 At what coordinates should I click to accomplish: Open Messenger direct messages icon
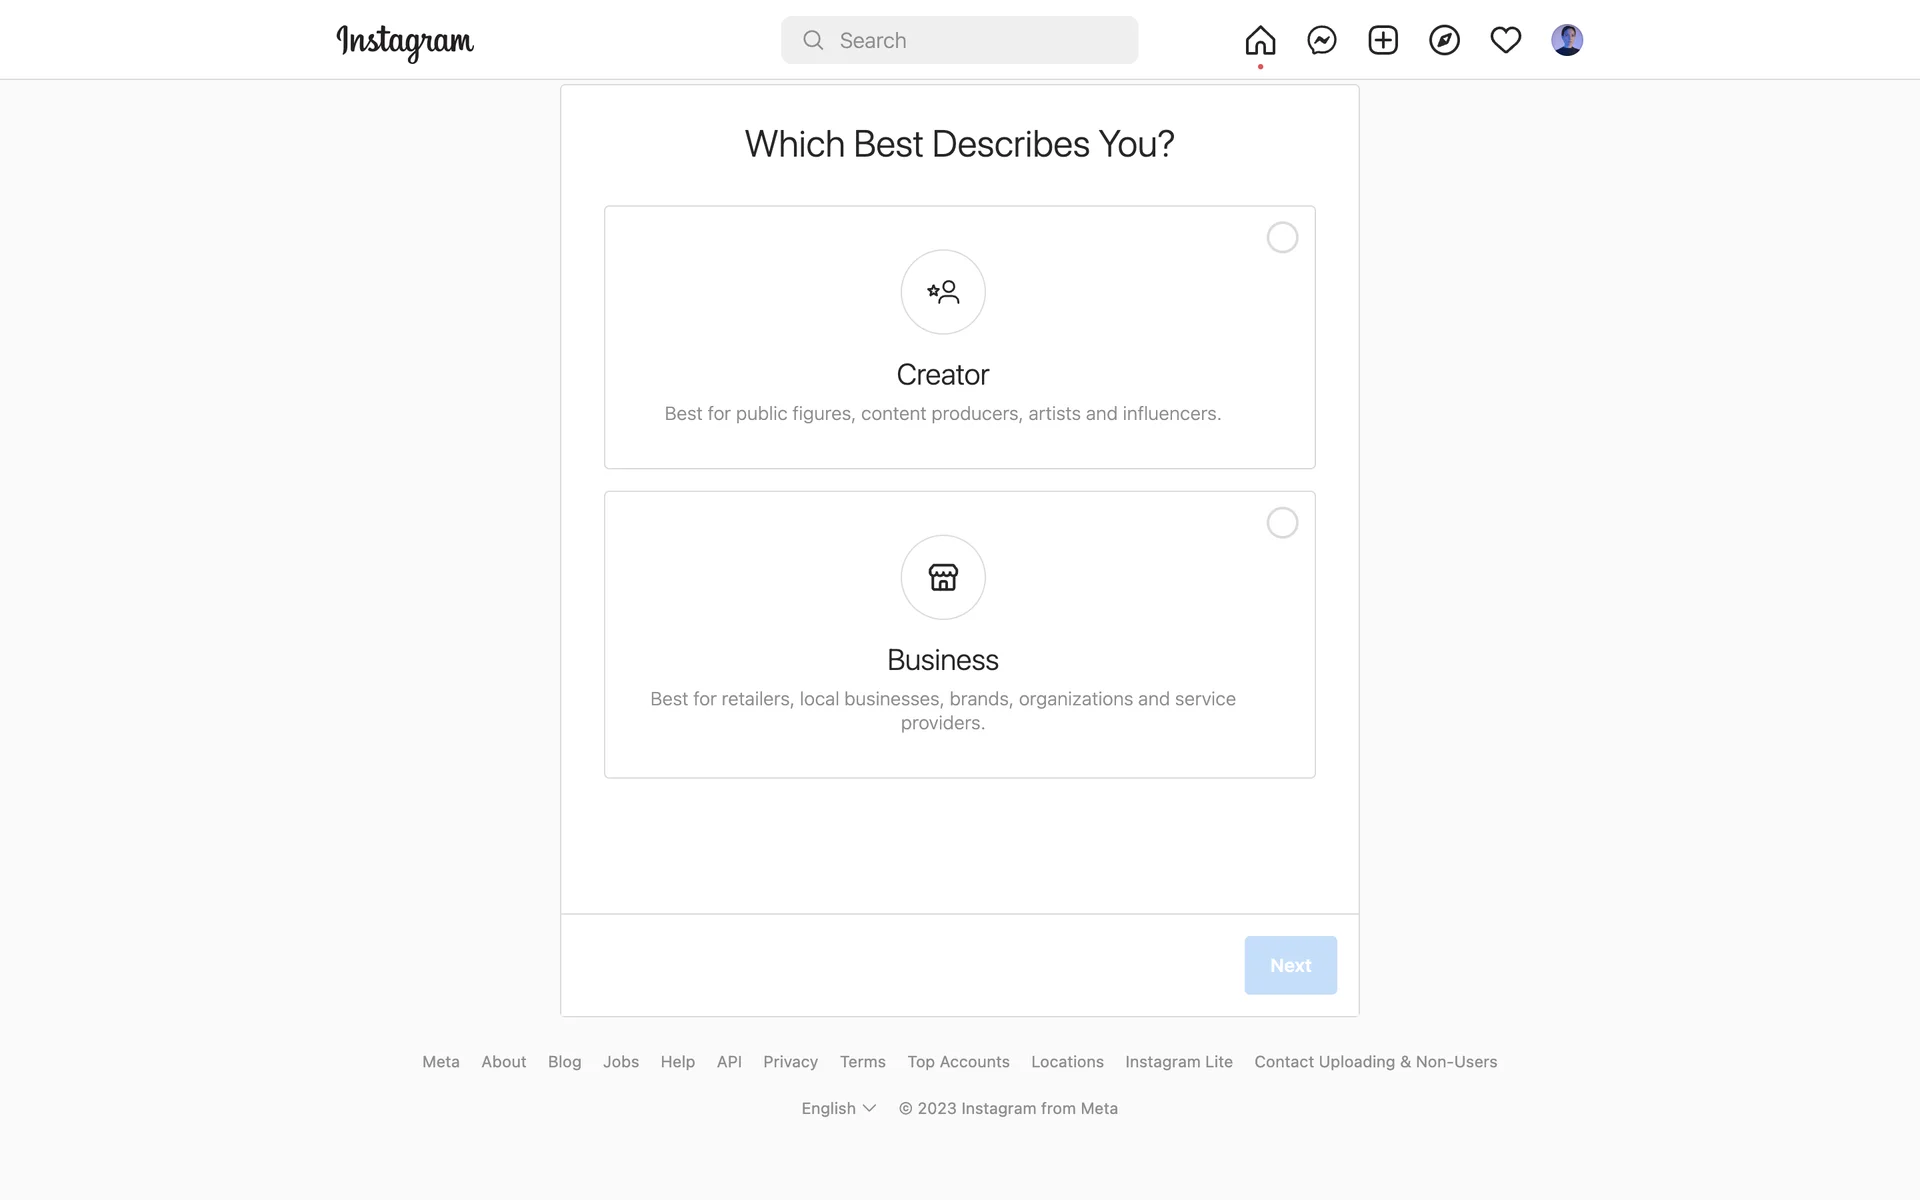coord(1322,40)
